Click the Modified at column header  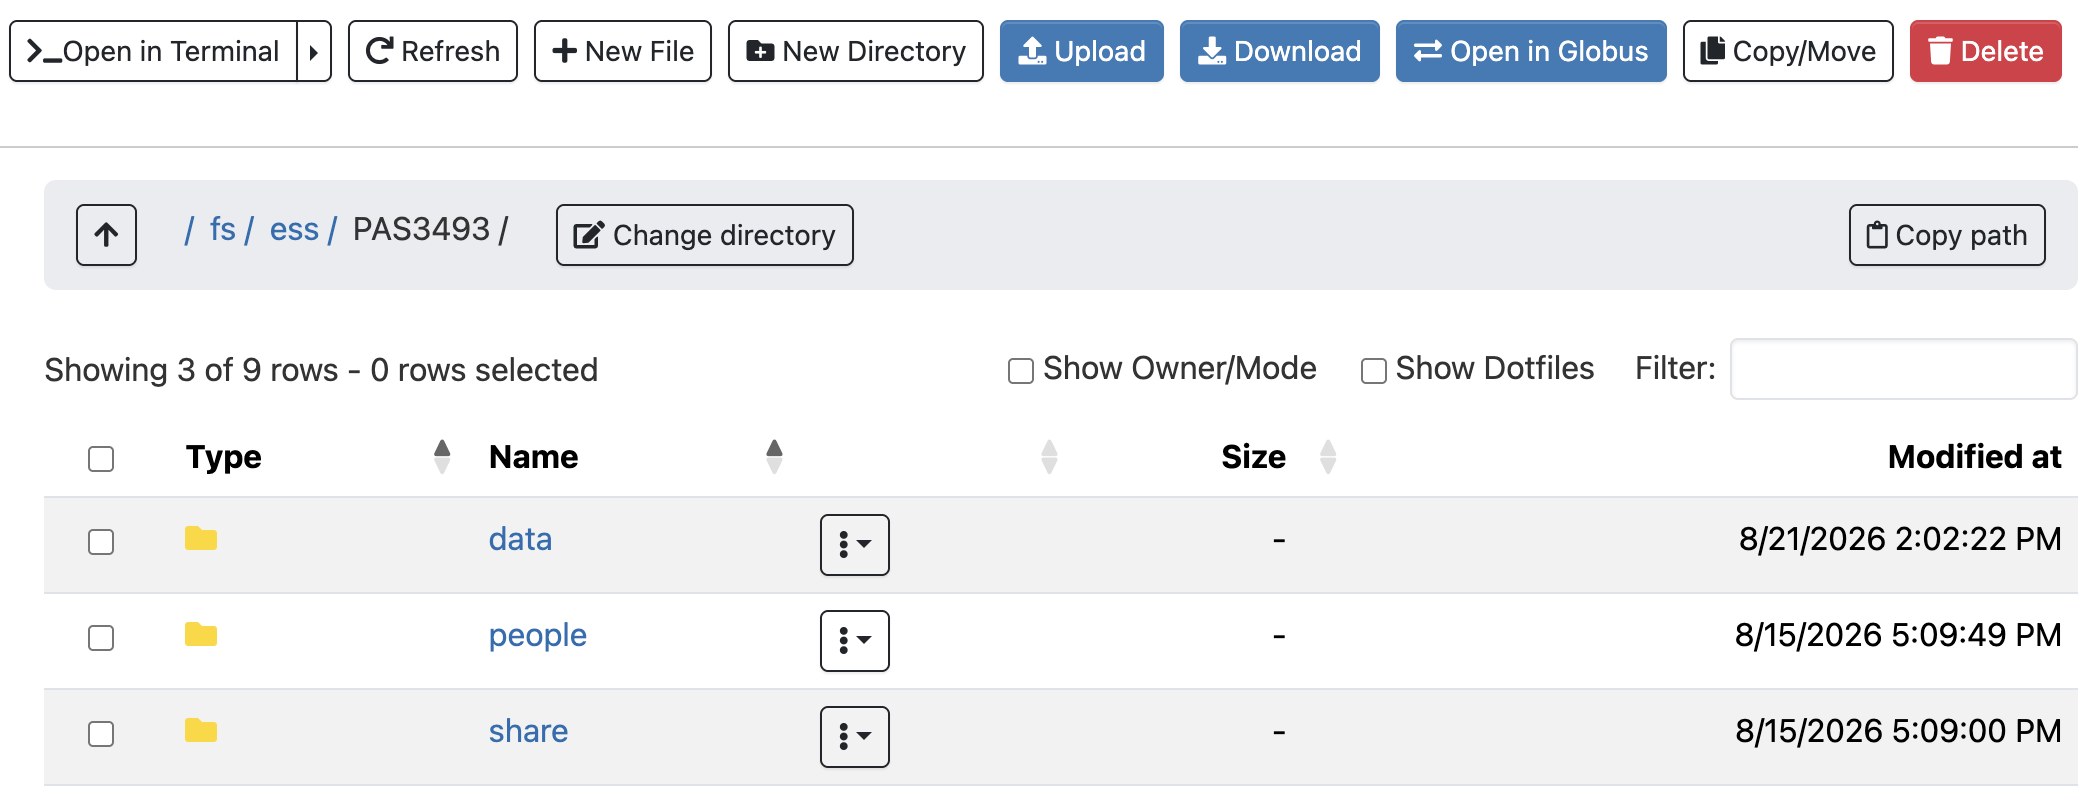1974,457
